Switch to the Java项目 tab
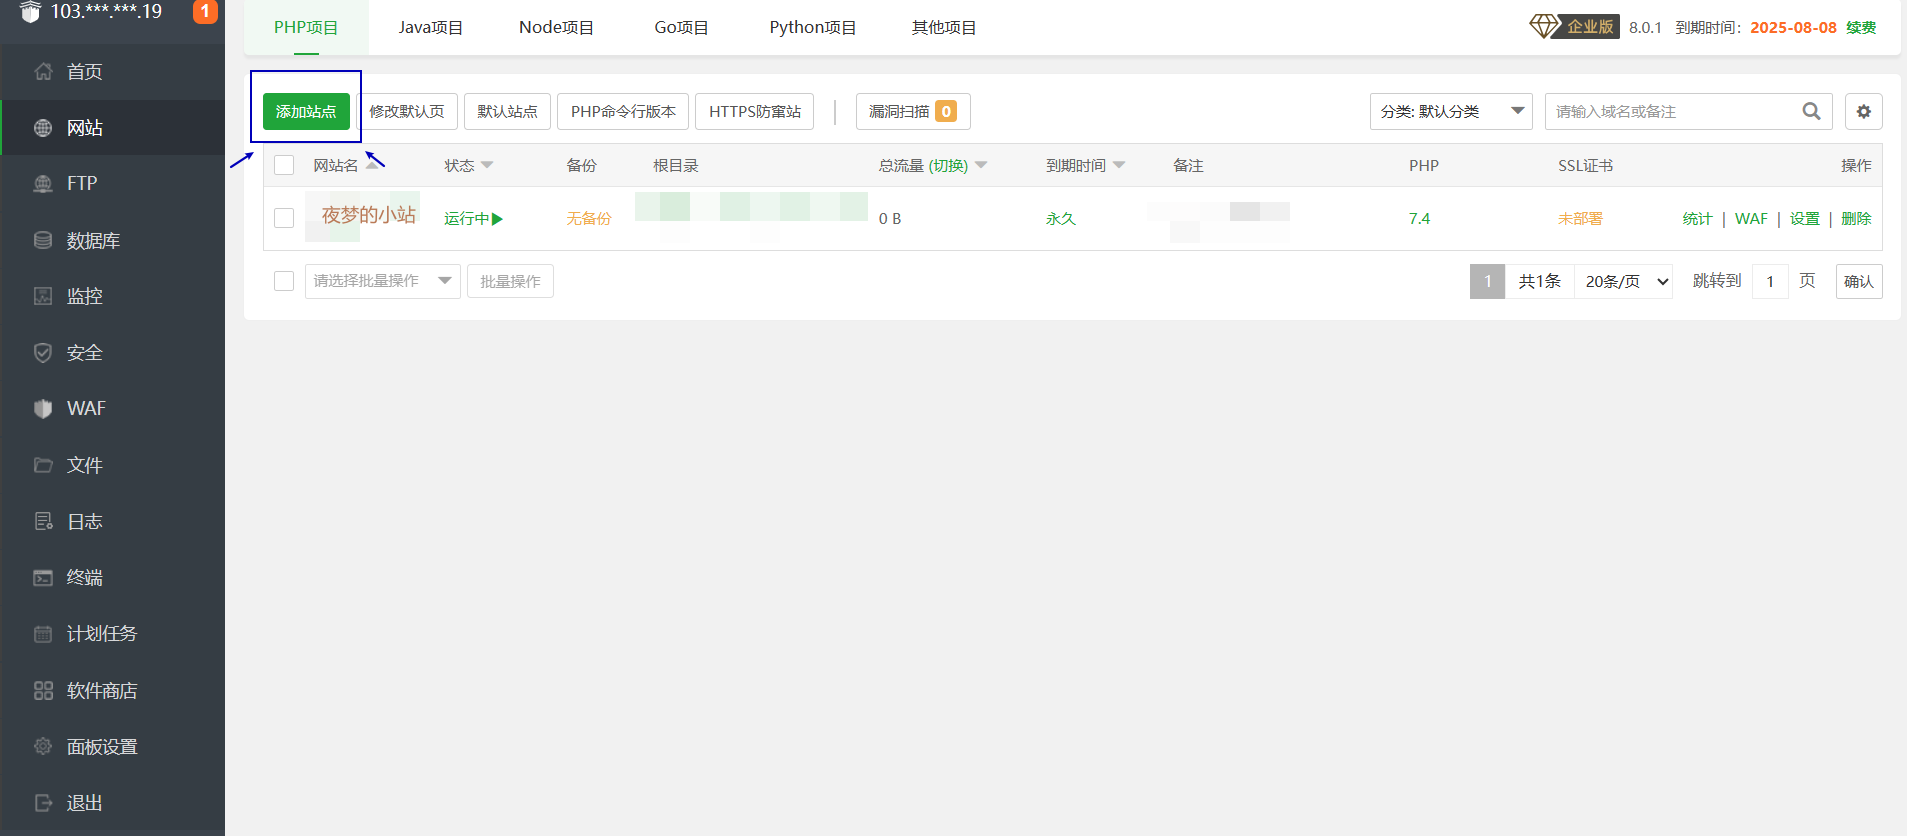Image resolution: width=1907 pixels, height=836 pixels. (430, 28)
